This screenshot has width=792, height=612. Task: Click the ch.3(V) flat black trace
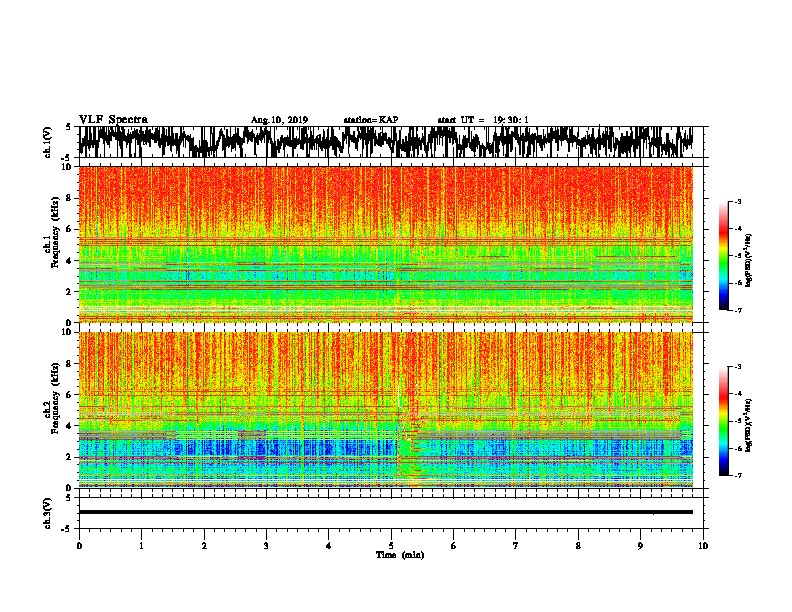click(385, 512)
